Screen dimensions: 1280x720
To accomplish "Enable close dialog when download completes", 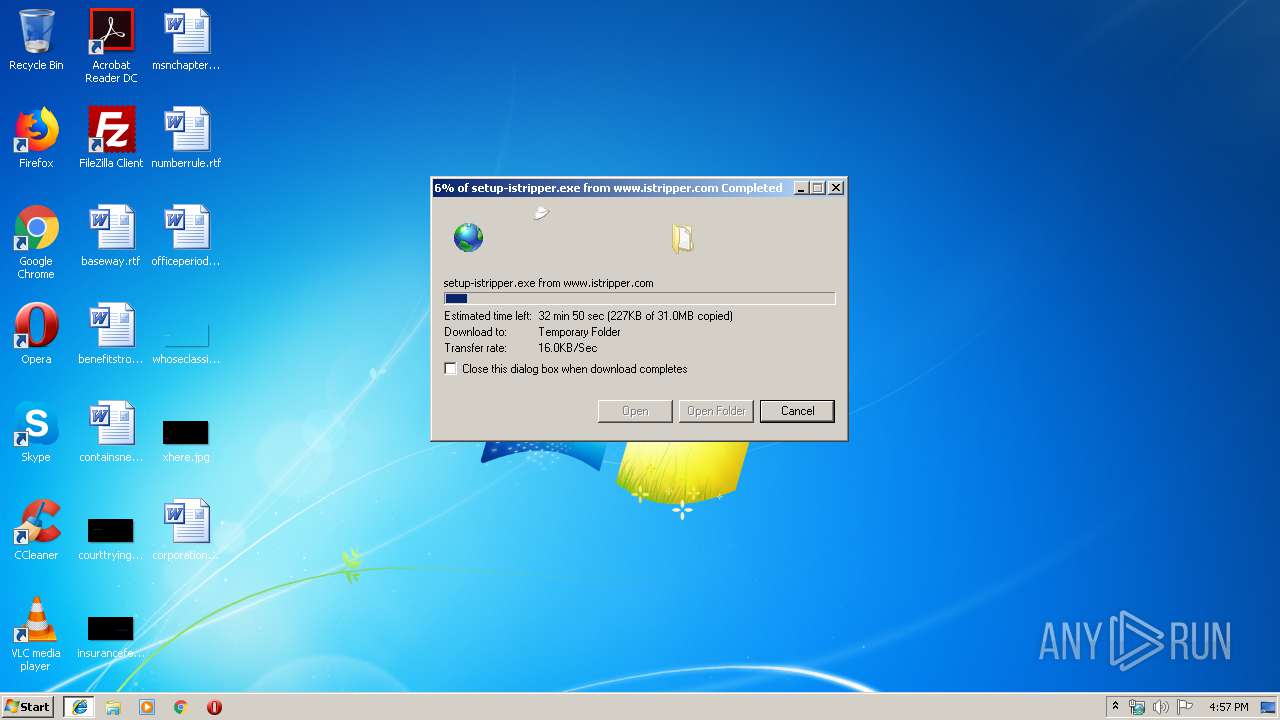I will click(x=451, y=369).
